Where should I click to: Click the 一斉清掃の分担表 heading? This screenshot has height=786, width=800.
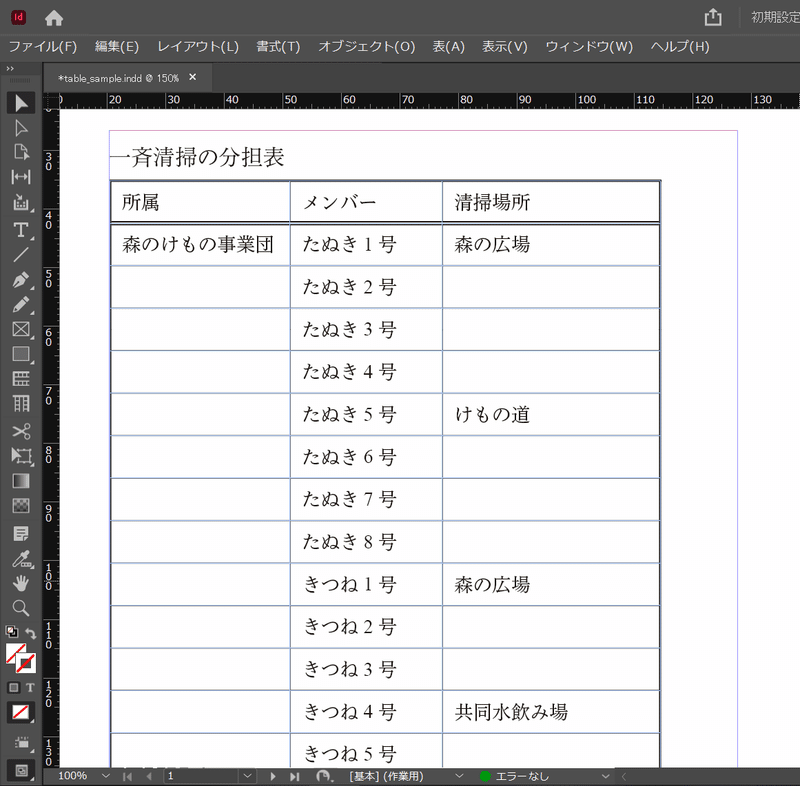(198, 157)
